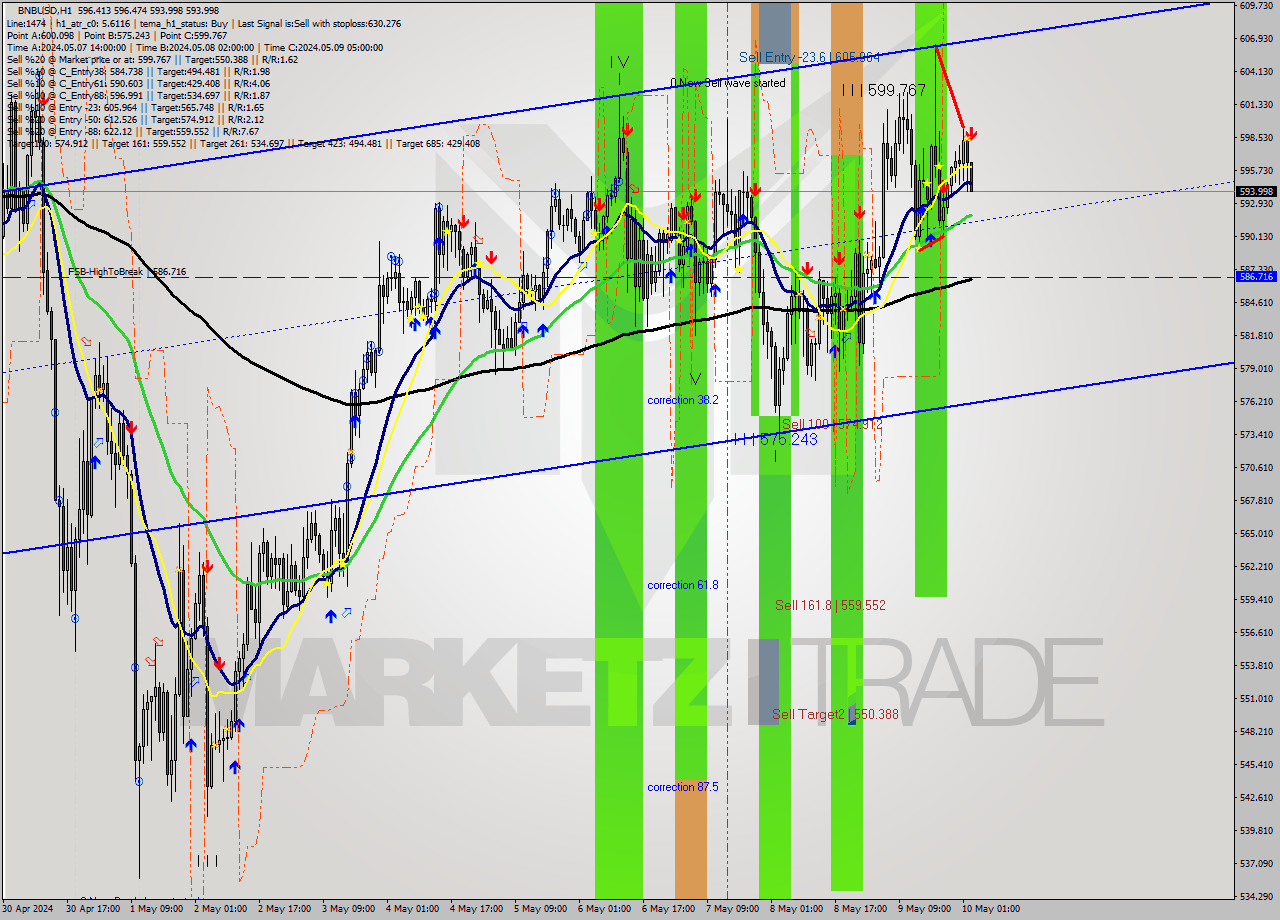Click the 609.730 price axis label
The width and height of the screenshot is (1280, 920).
pos(1256,6)
